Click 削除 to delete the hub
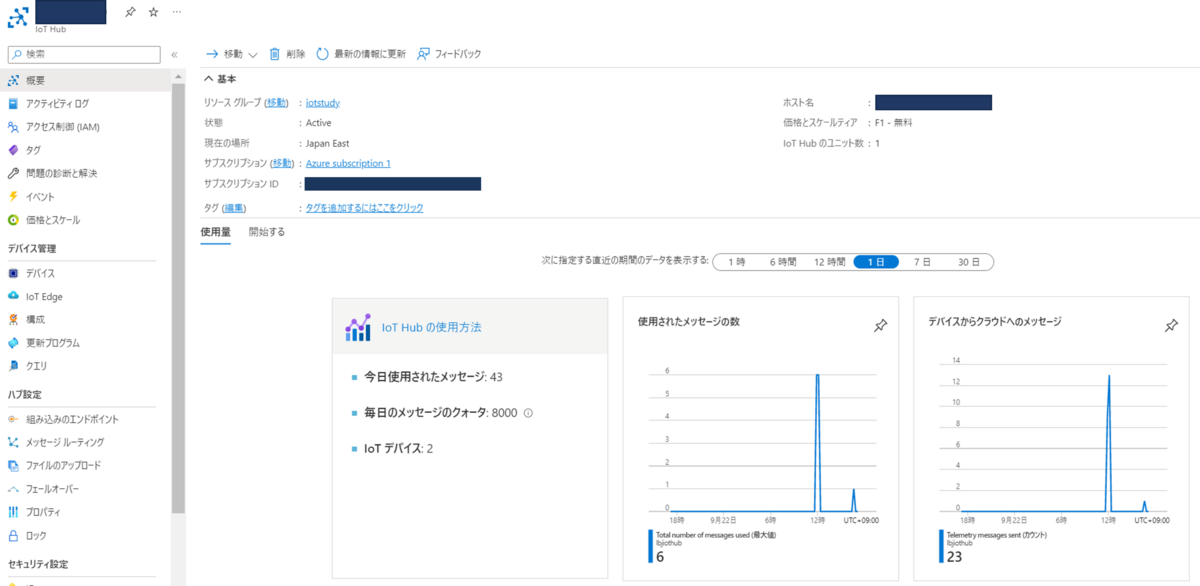The image size is (1200, 586). [287, 54]
